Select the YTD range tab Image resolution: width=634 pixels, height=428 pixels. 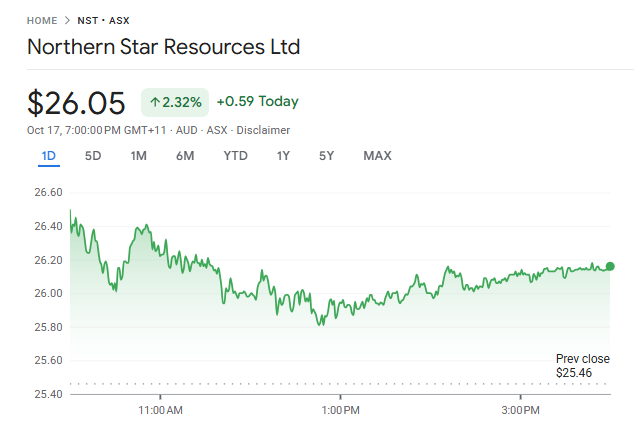[x=235, y=155]
